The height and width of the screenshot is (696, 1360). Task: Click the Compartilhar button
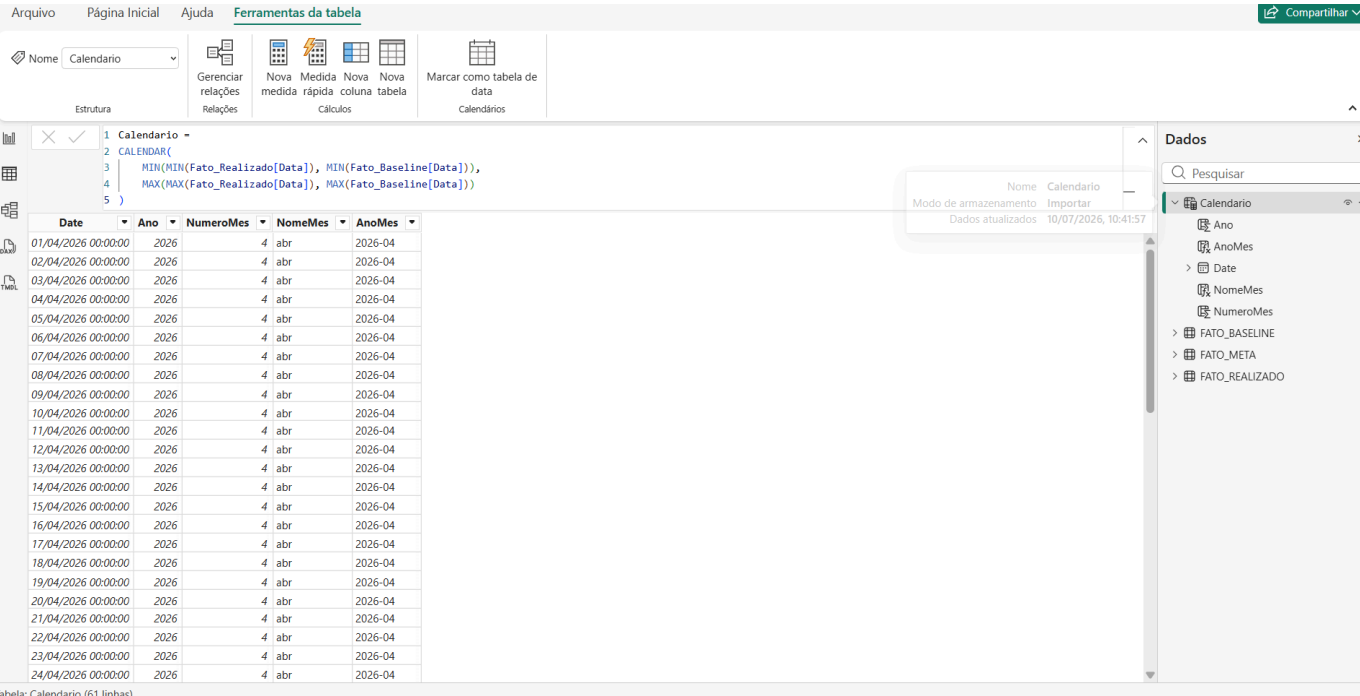pos(1309,13)
